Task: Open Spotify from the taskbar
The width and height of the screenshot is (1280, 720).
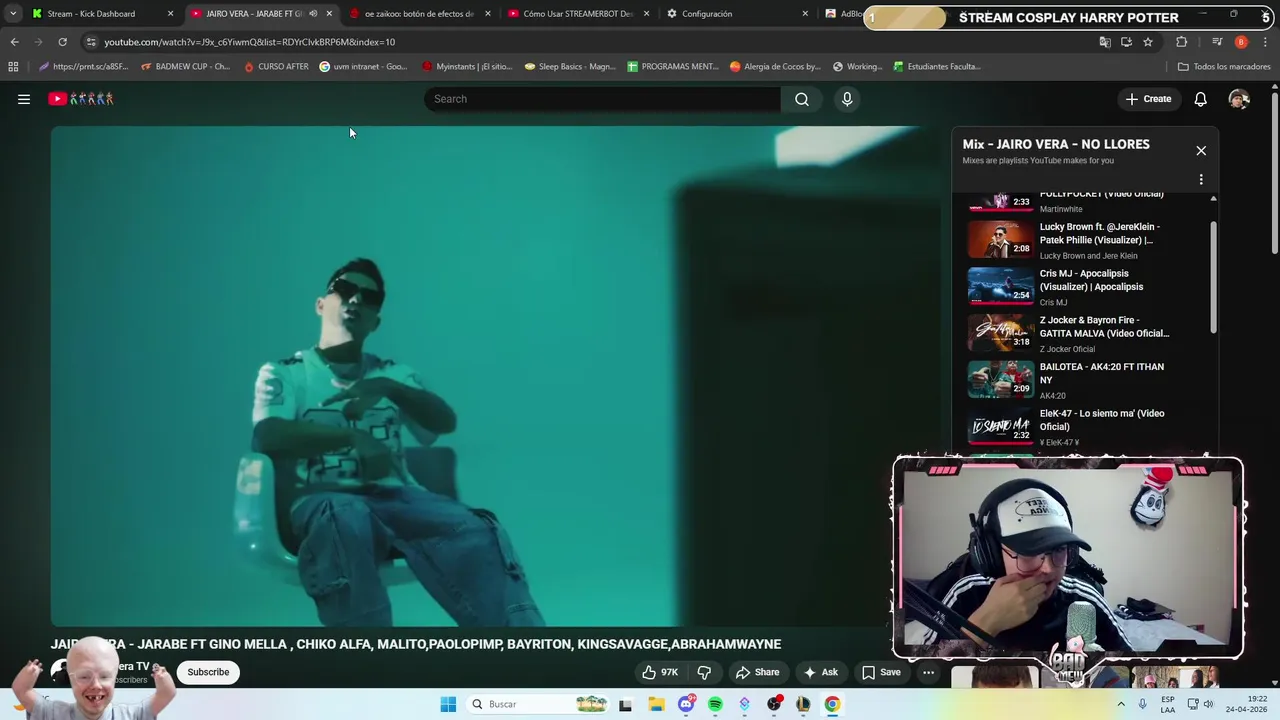Action: pyautogui.click(x=715, y=704)
